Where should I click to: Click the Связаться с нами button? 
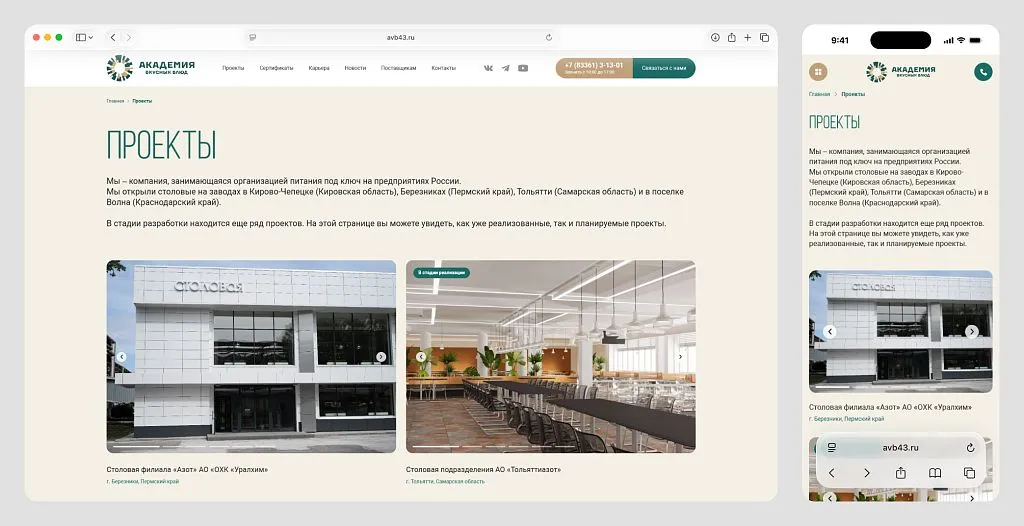[664, 68]
